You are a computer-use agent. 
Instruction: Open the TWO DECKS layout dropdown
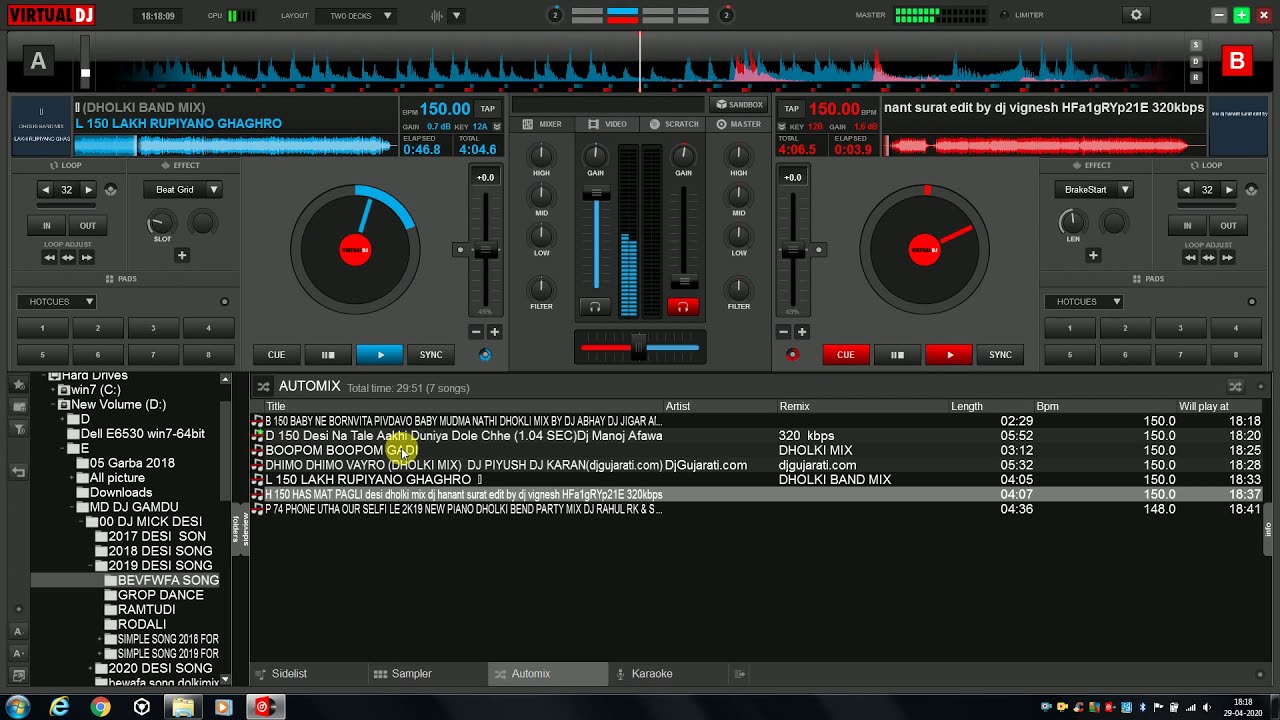[356, 16]
